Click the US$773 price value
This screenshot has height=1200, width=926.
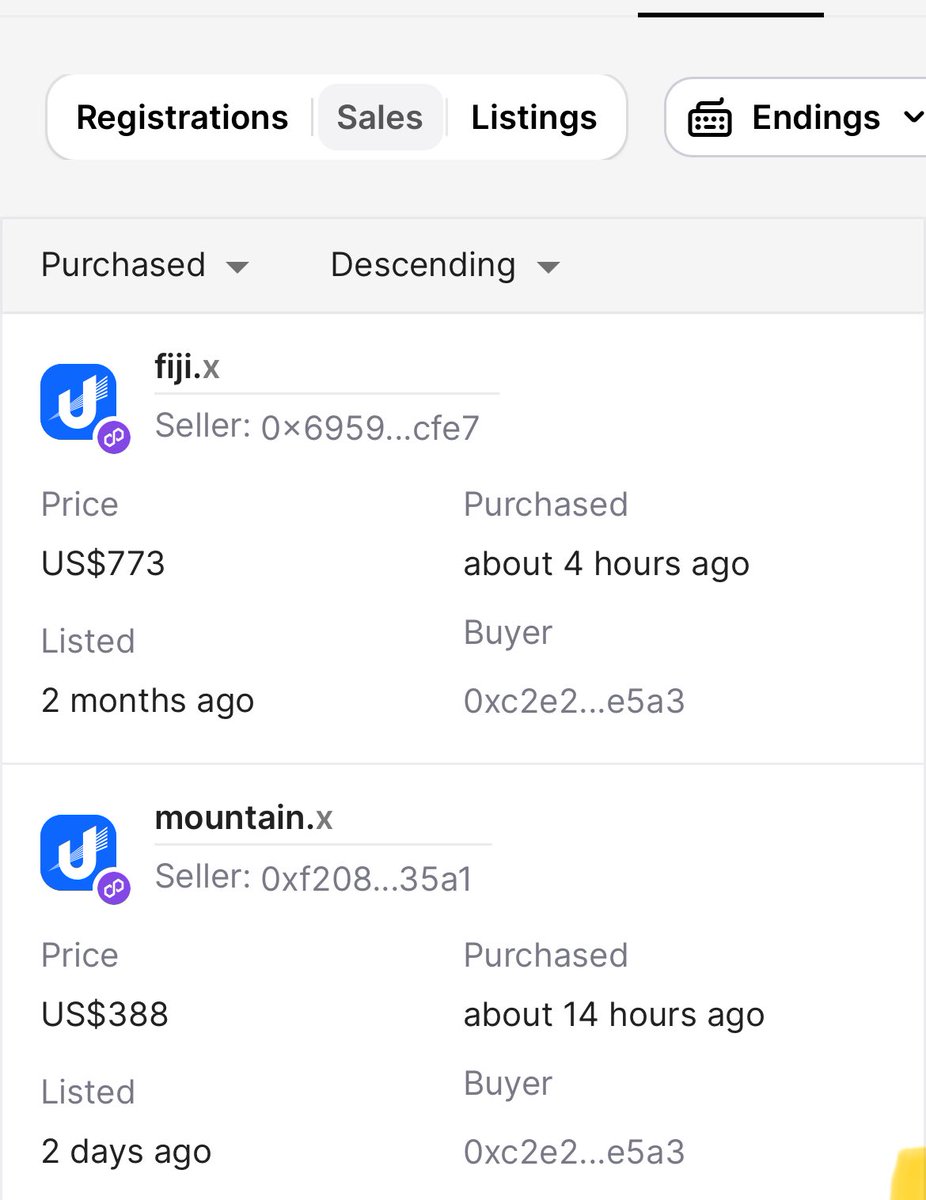[x=103, y=564]
